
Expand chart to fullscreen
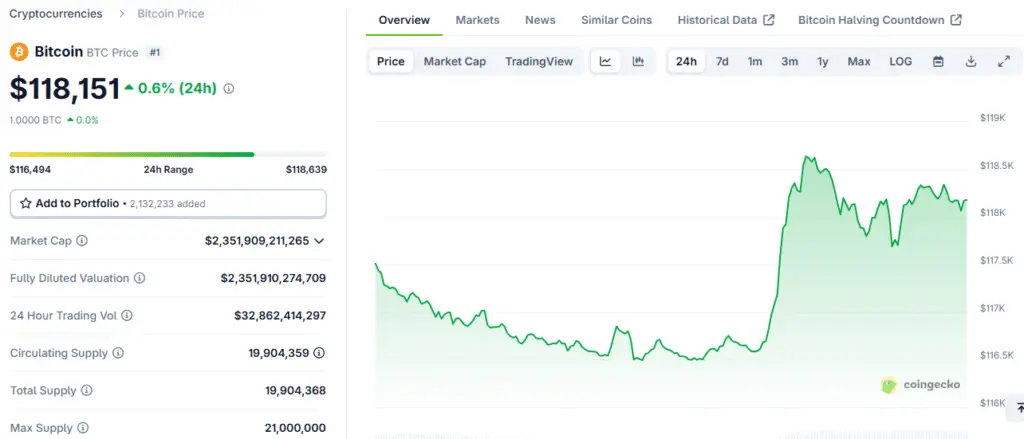[1004, 61]
